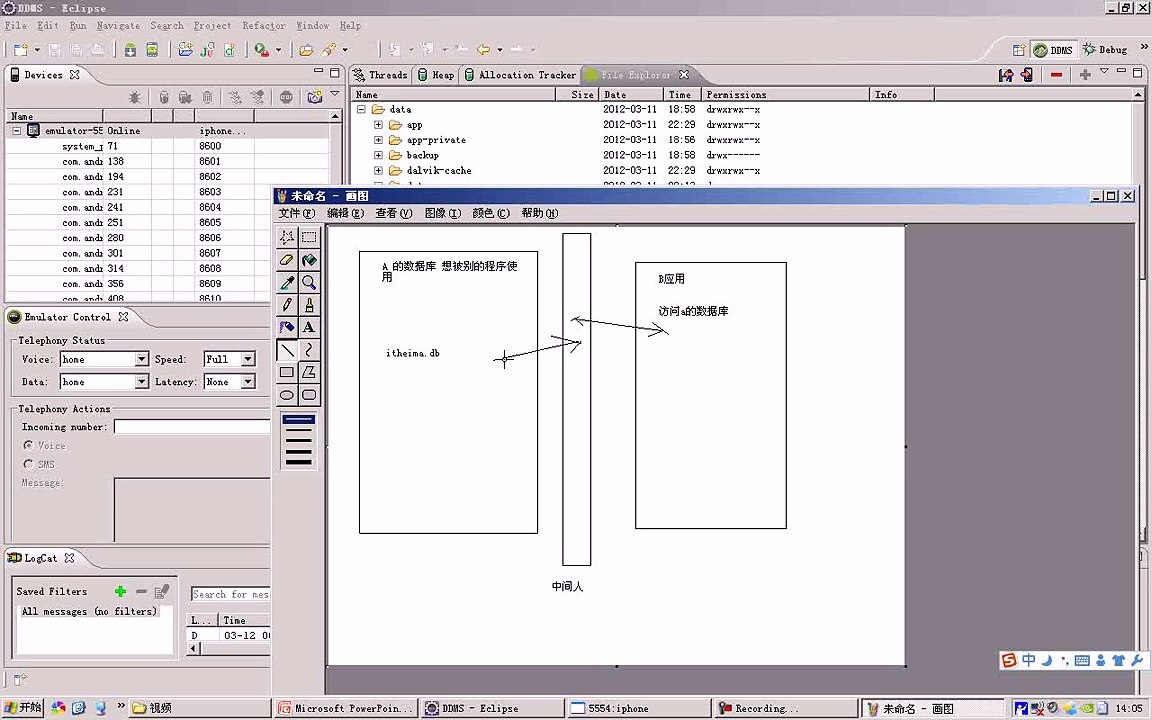Viewport: 1152px width, 720px height.
Task: Click the Android SDK Manager toolbar icon
Action: (x=130, y=50)
